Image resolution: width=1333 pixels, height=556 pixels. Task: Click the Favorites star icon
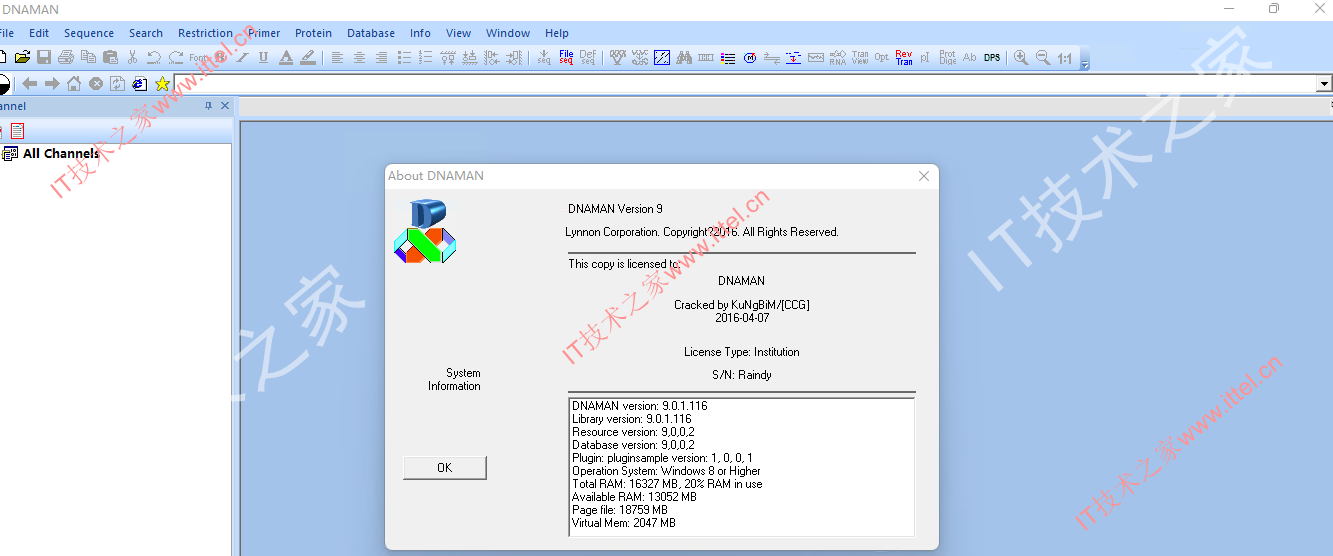(x=162, y=84)
